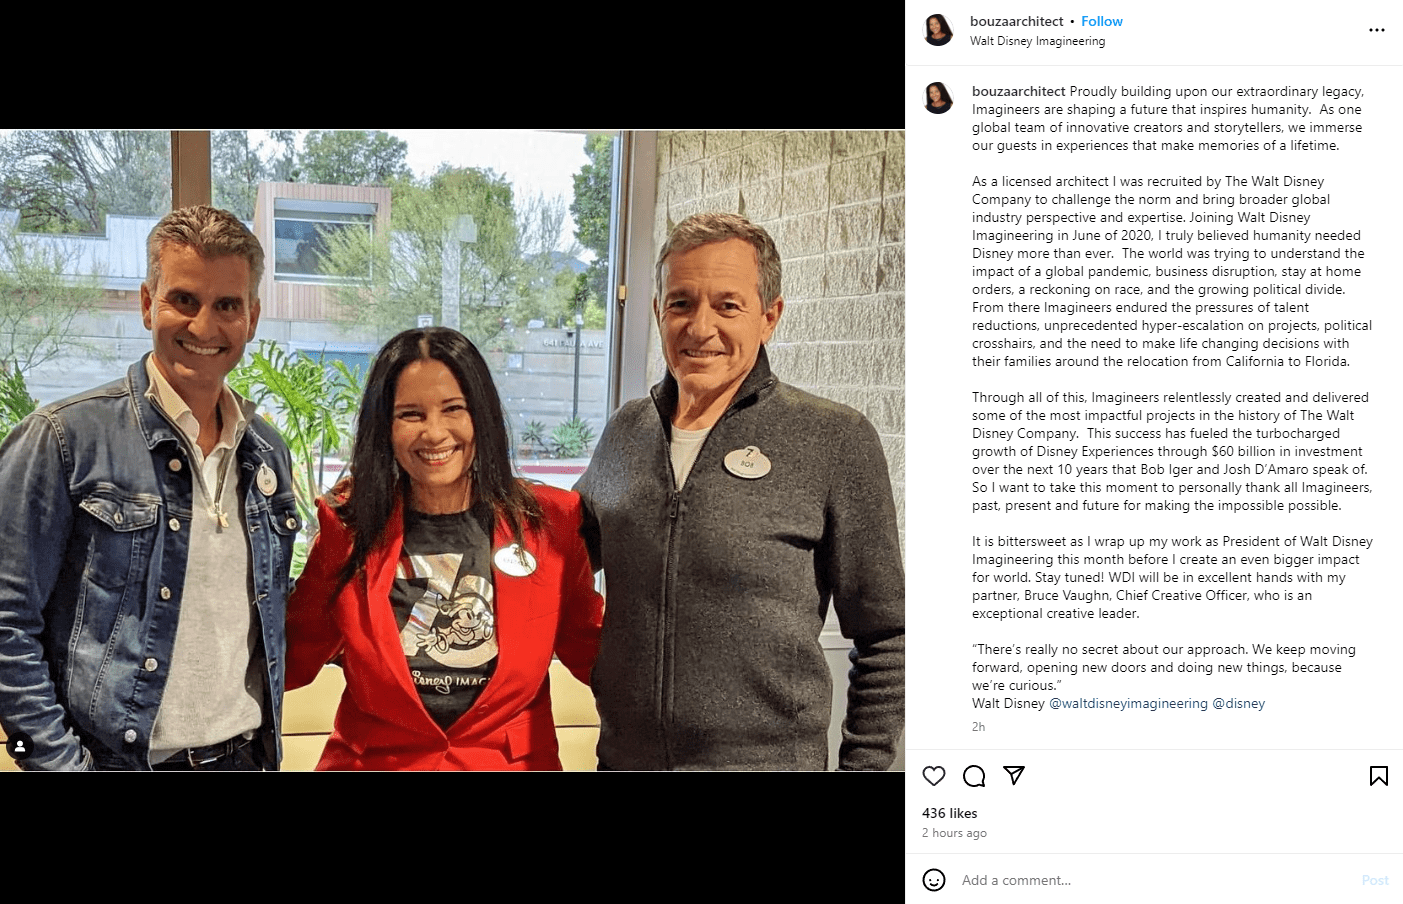1403x904 pixels.
Task: Click the Add a comment field
Action: click(x=1150, y=880)
